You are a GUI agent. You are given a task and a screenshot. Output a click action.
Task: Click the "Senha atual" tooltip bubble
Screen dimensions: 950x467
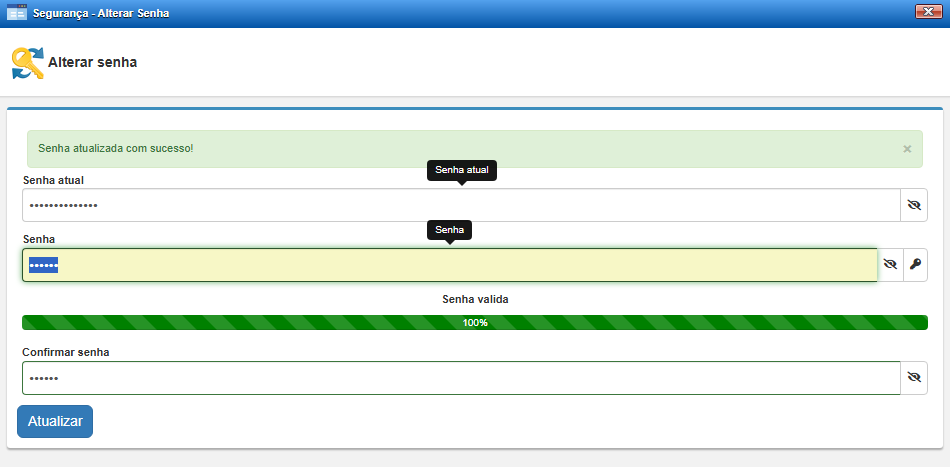[462, 170]
